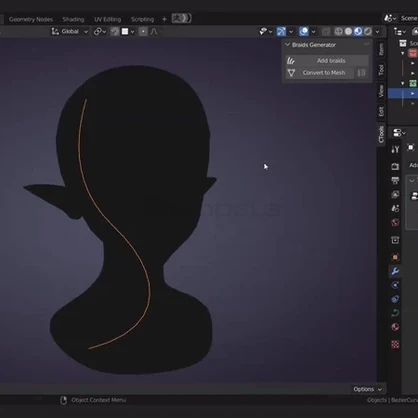Select the CTools sidebar tab
Viewport: 418px width, 418px height.
point(381,134)
